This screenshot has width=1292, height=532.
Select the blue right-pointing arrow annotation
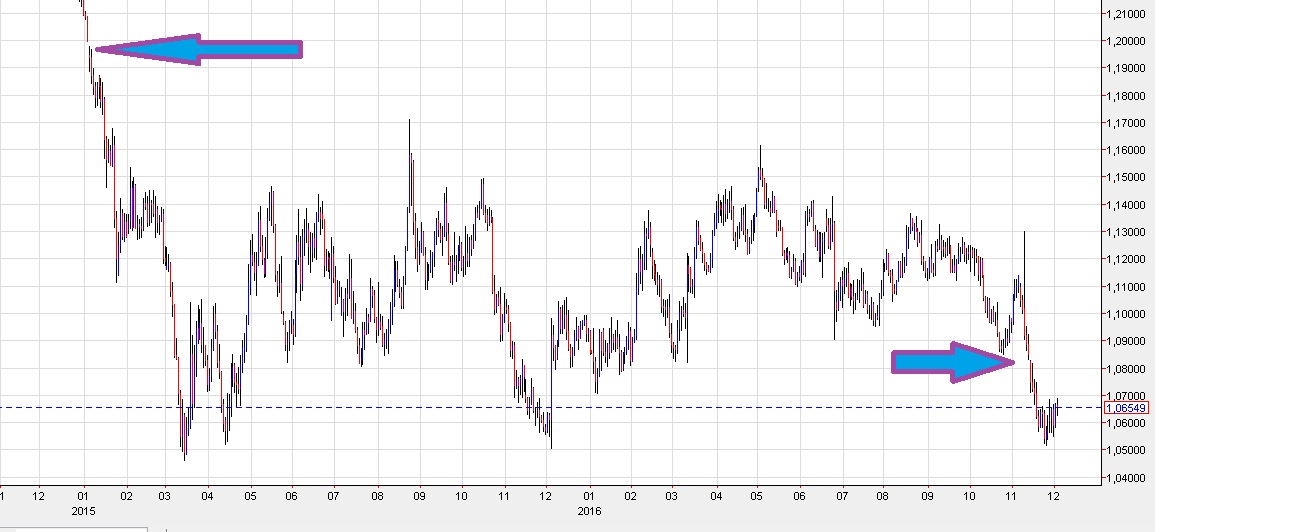950,362
